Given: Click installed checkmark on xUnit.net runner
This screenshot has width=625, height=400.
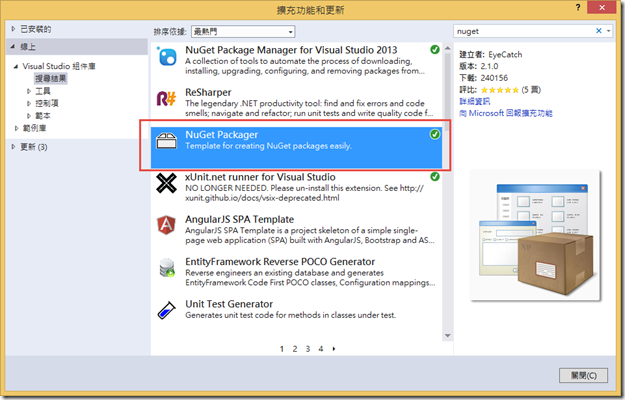Looking at the screenshot, I should [x=435, y=176].
